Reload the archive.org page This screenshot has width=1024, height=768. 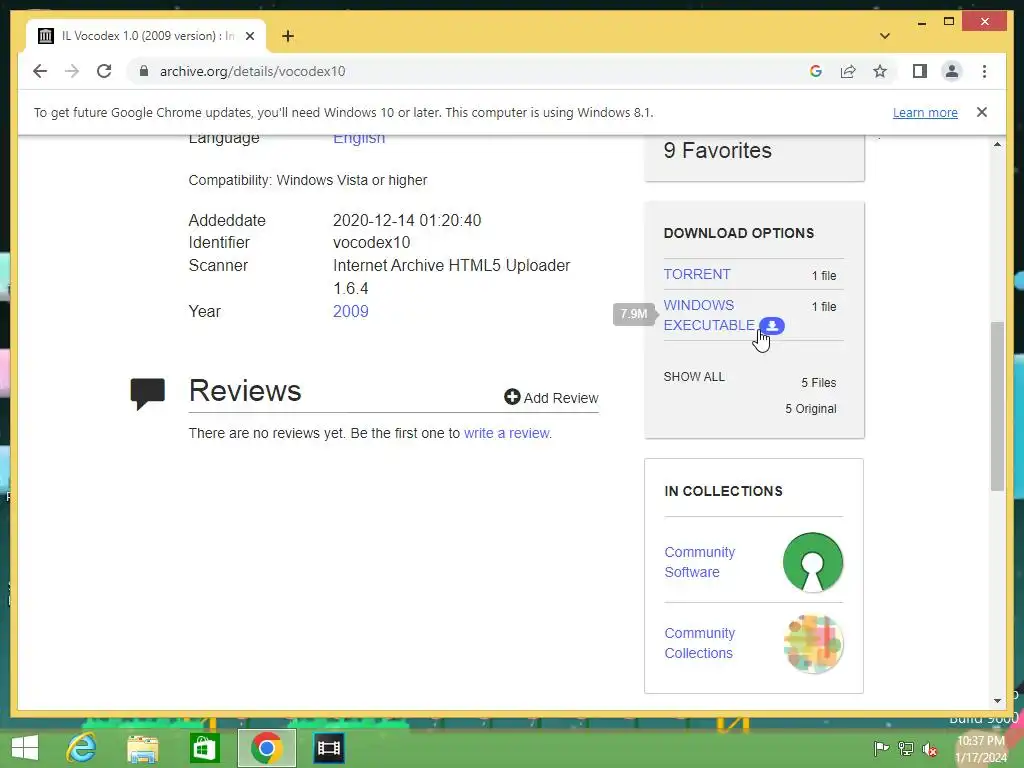pyautogui.click(x=104, y=71)
